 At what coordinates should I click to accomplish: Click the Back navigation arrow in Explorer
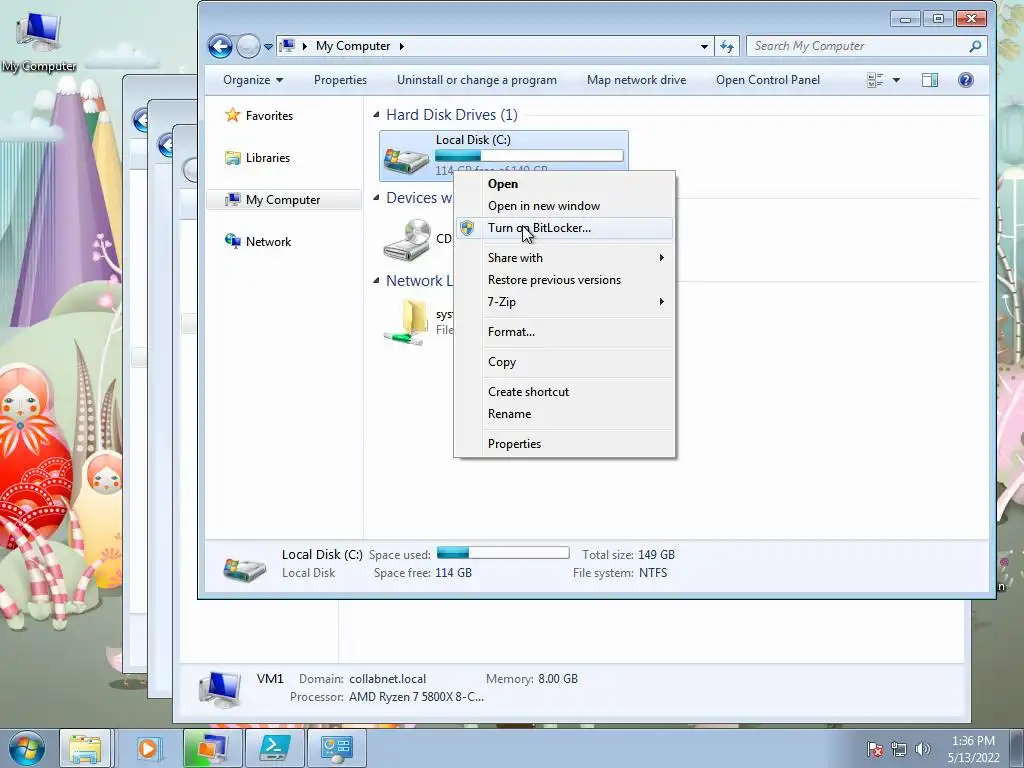[220, 46]
